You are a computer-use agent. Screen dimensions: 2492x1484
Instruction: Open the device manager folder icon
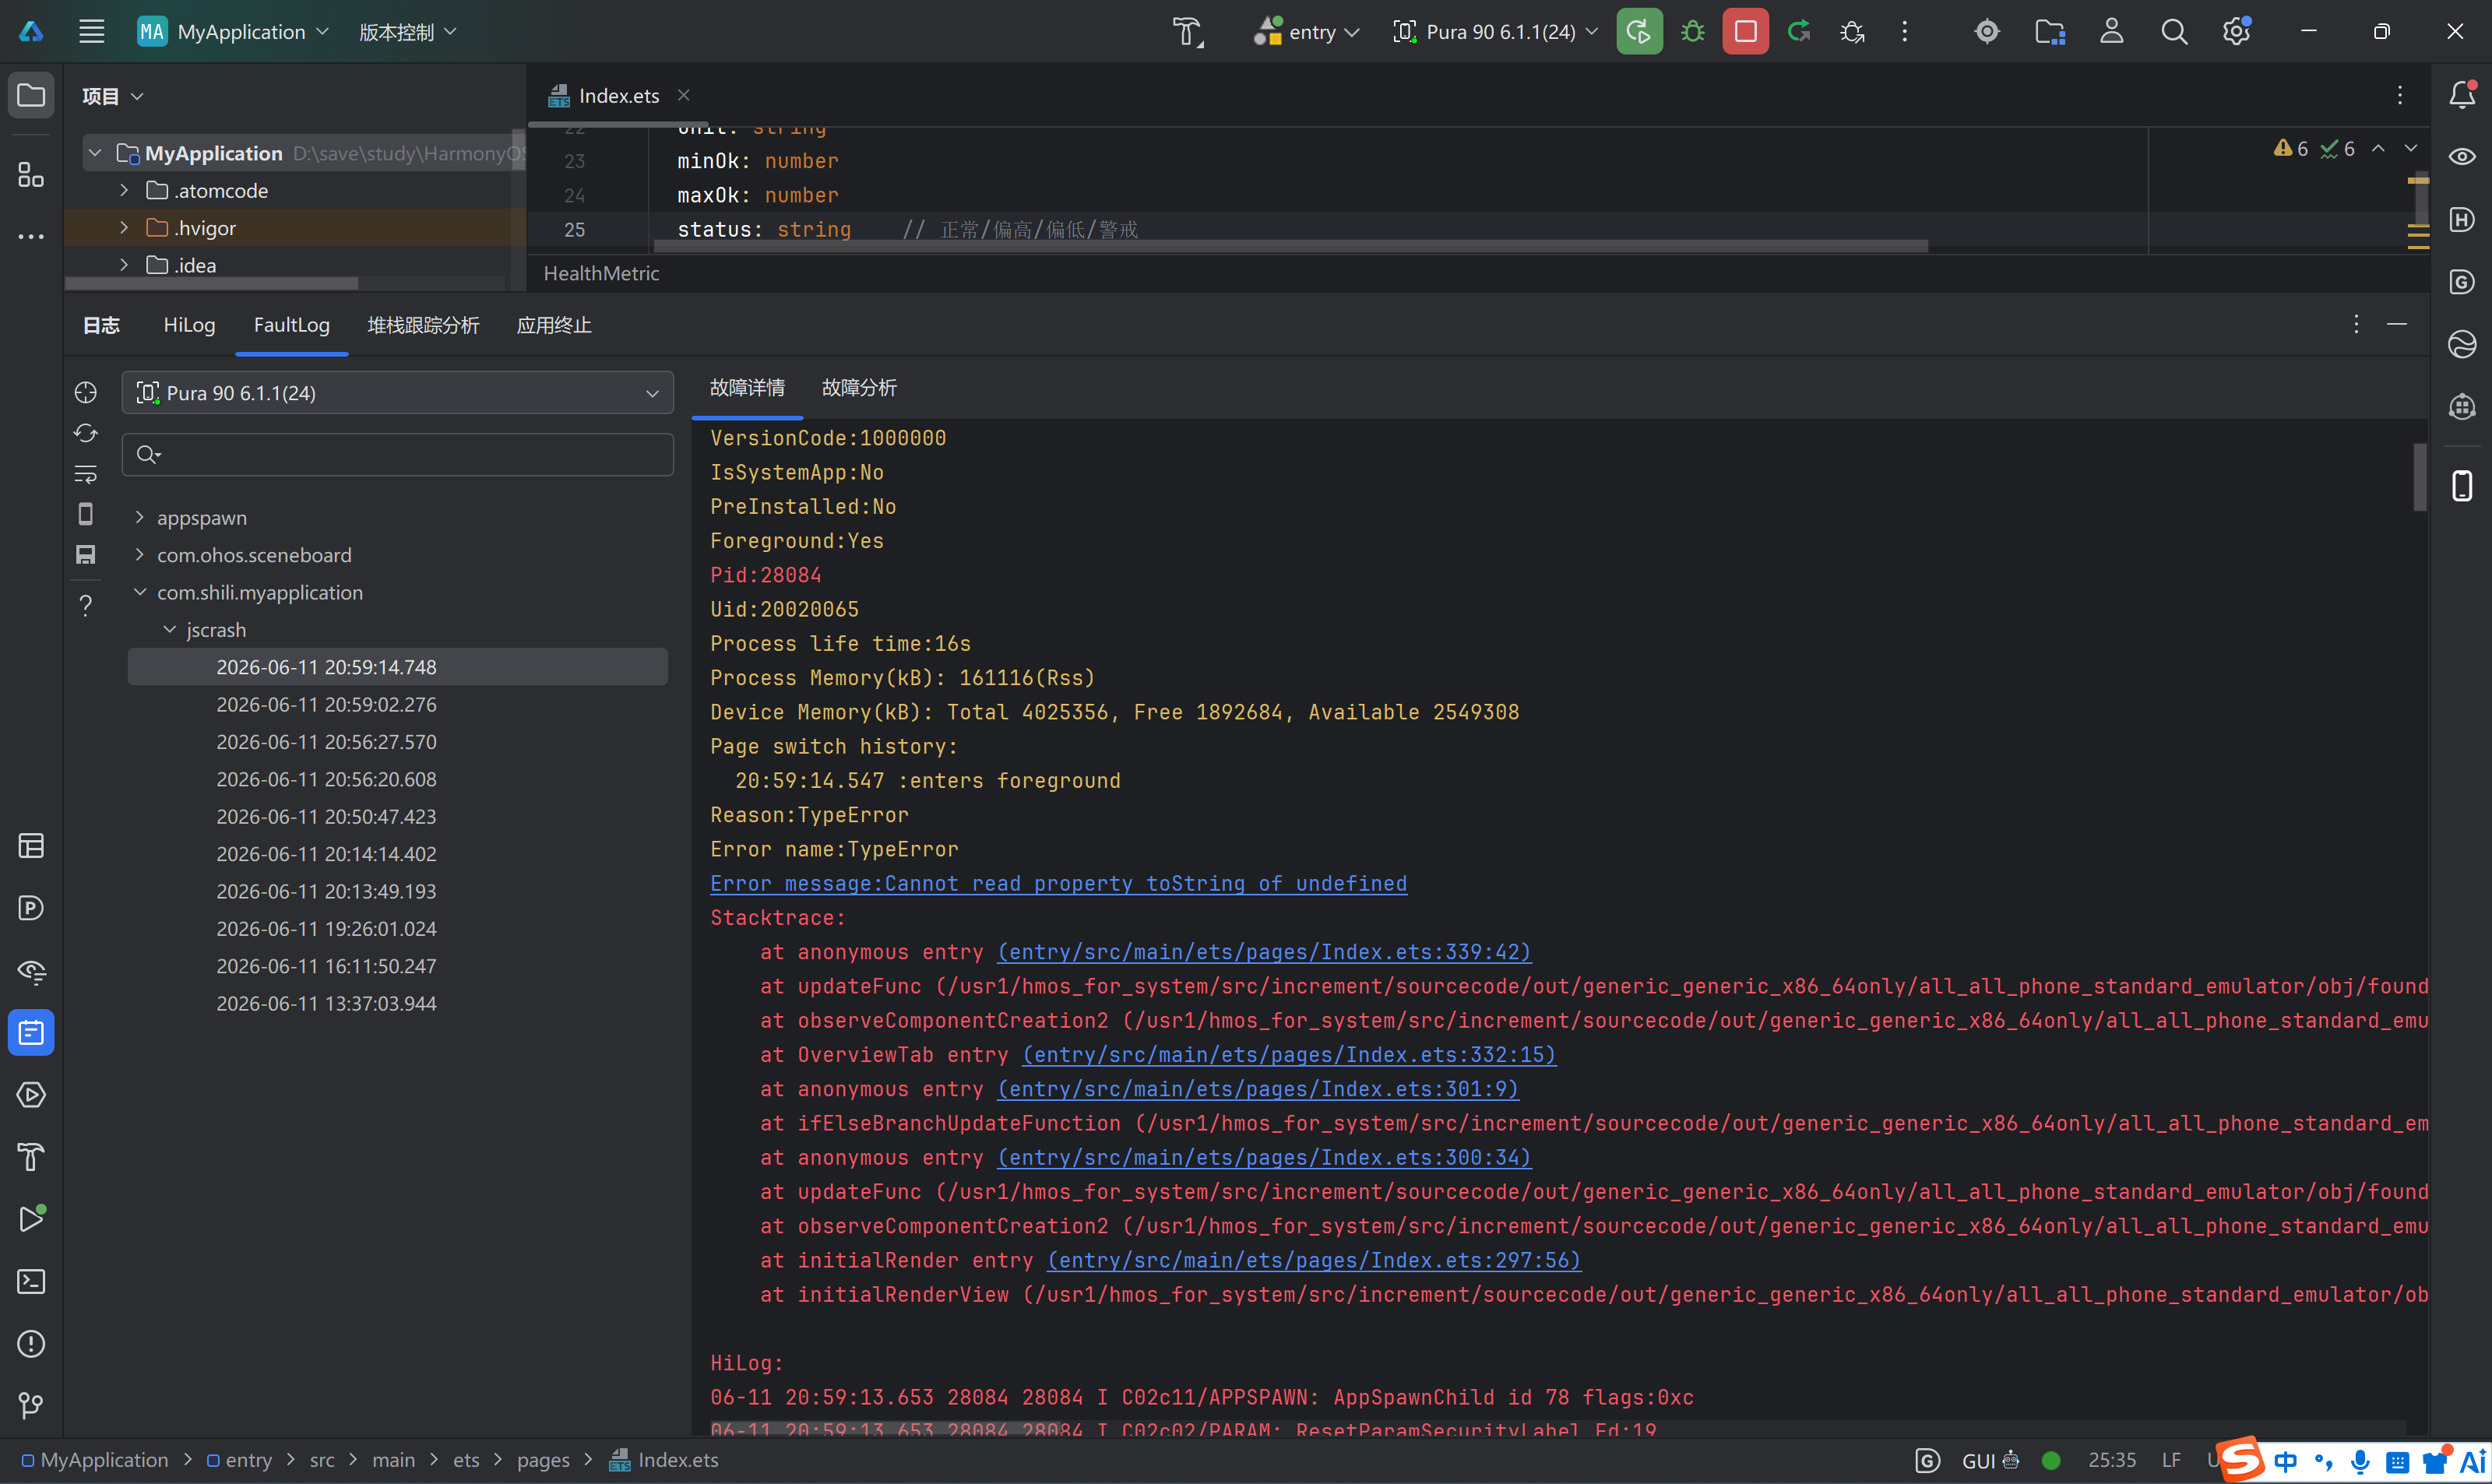(2050, 31)
